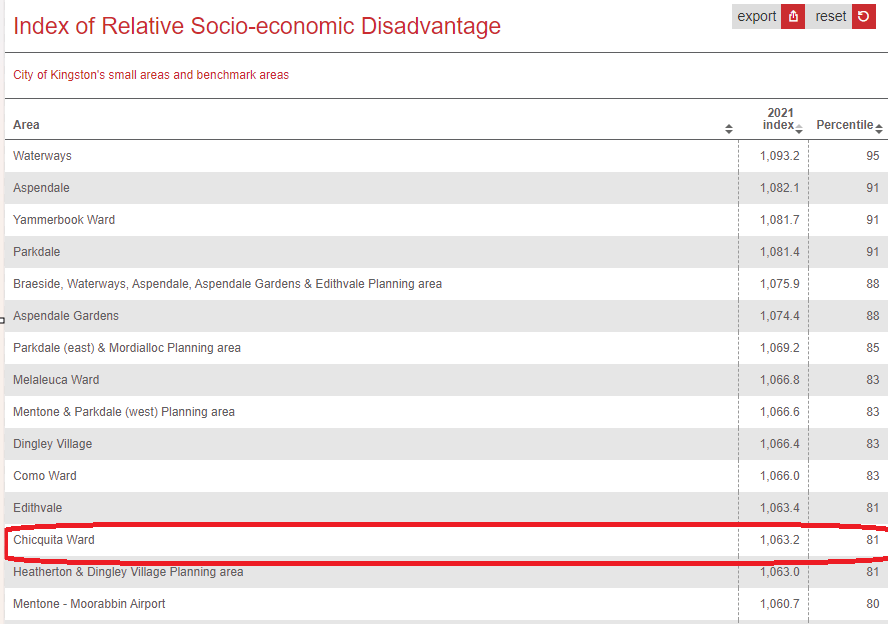Sort by the 2021 index header label
This screenshot has height=624, width=888.
[x=779, y=119]
